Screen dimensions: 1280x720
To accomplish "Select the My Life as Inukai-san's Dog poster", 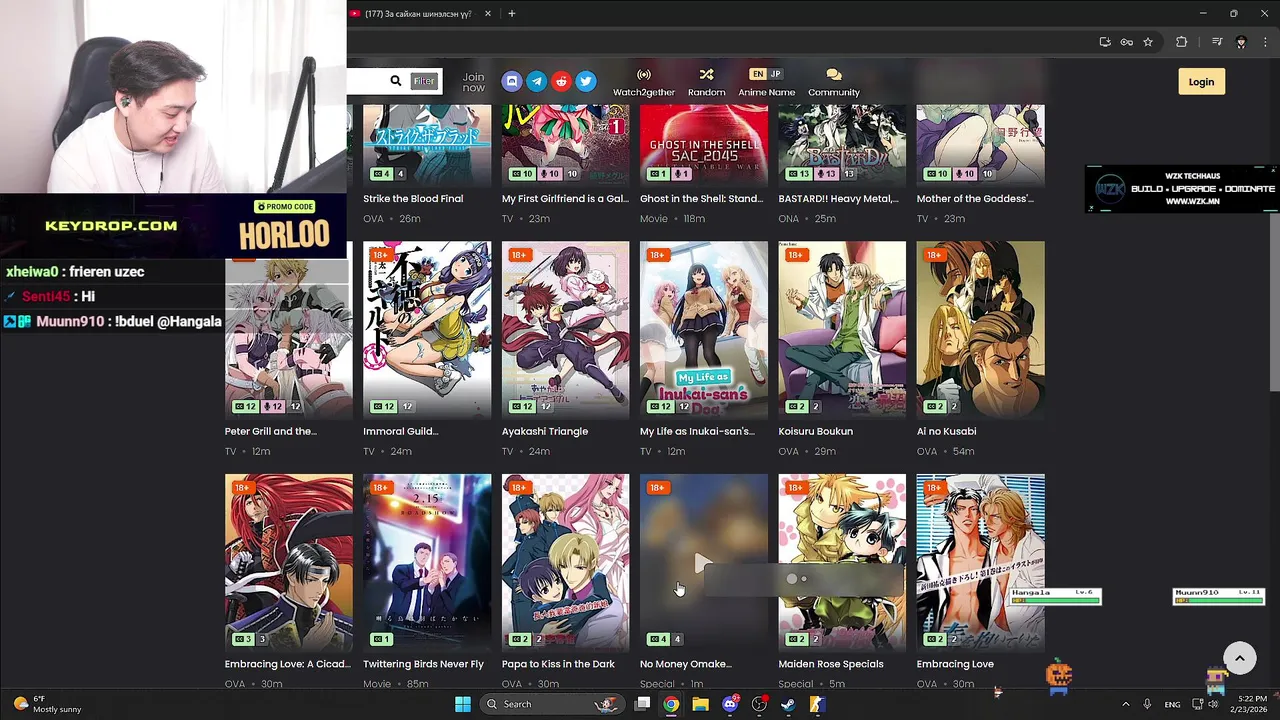I will [x=704, y=329].
